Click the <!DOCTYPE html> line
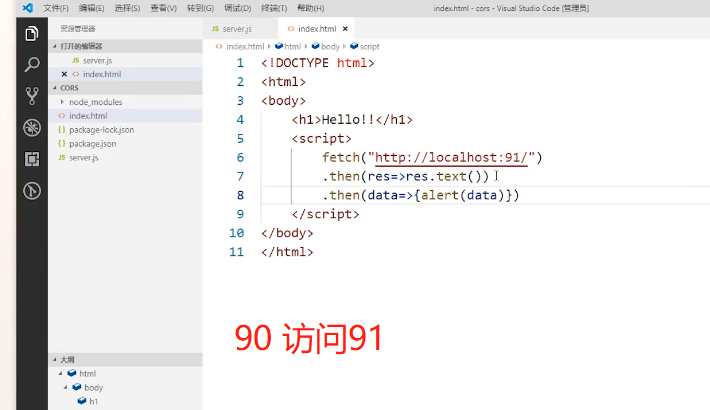The width and height of the screenshot is (710, 410). point(317,63)
